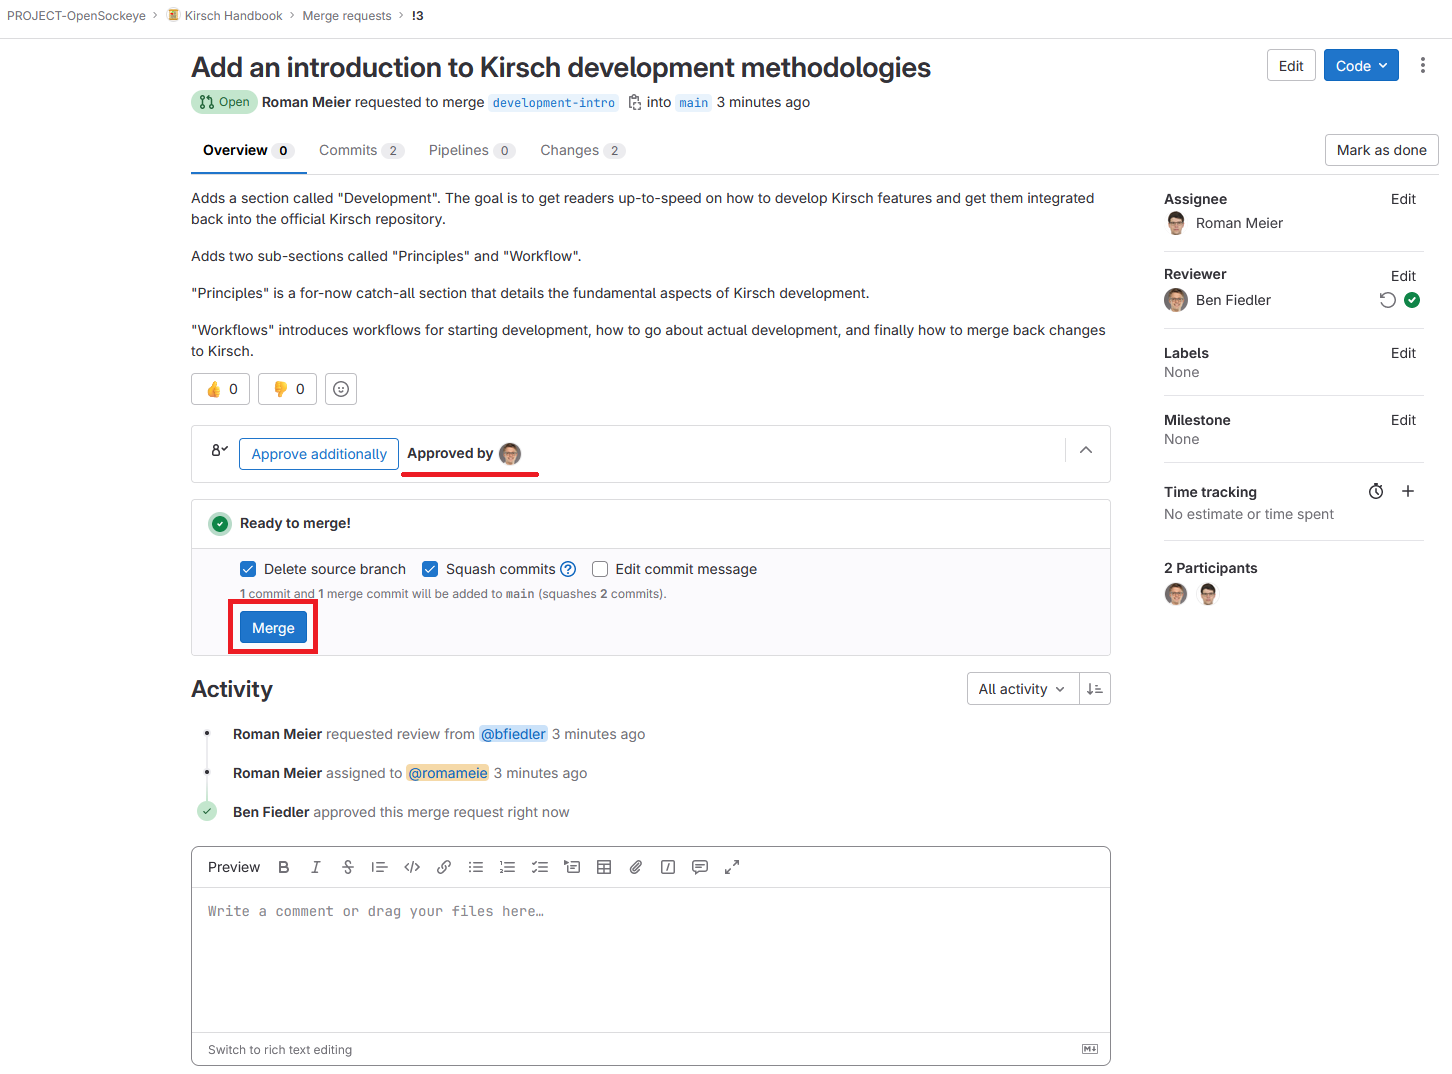Insert a checklist in the comment
Image resolution: width=1452 pixels, height=1074 pixels.
[x=540, y=867]
